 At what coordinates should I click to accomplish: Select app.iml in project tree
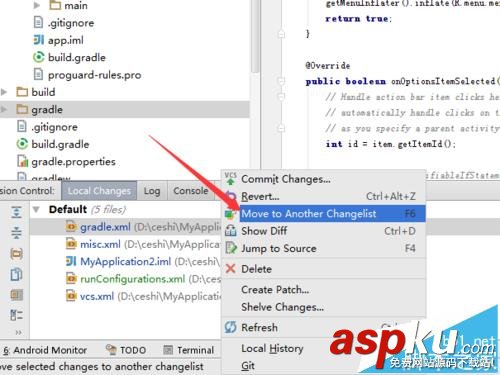pos(66,40)
